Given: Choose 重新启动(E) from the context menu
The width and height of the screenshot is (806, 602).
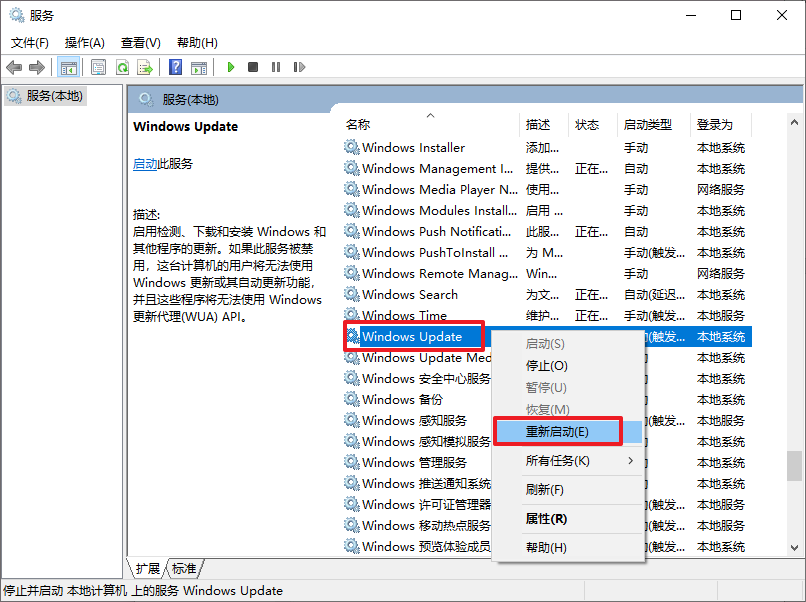Looking at the screenshot, I should point(558,431).
